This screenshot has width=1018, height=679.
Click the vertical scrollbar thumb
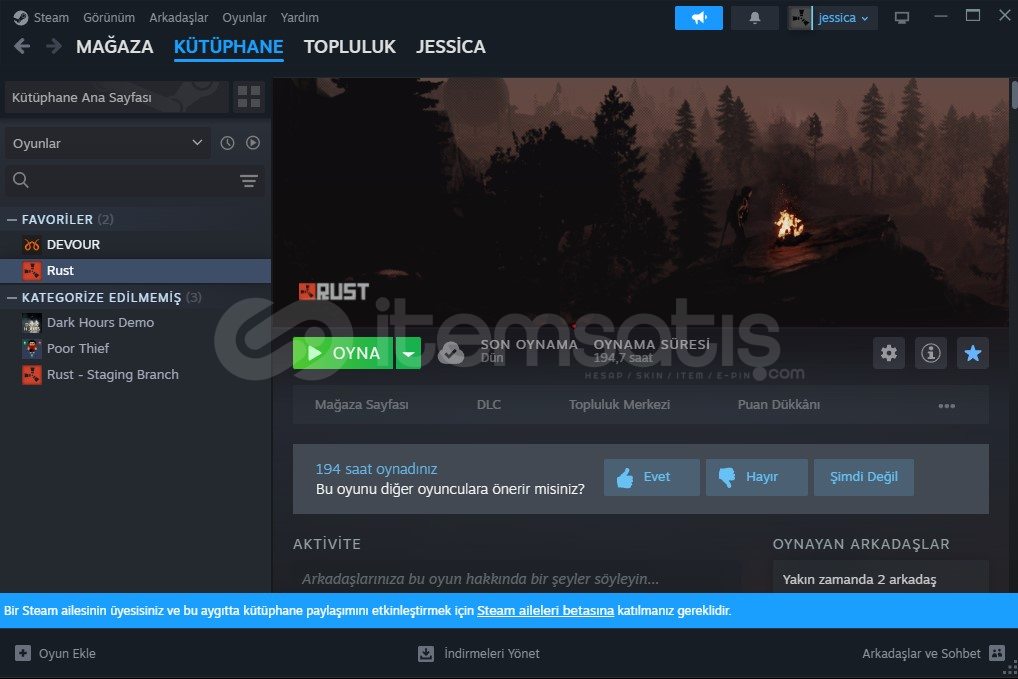click(x=1013, y=95)
